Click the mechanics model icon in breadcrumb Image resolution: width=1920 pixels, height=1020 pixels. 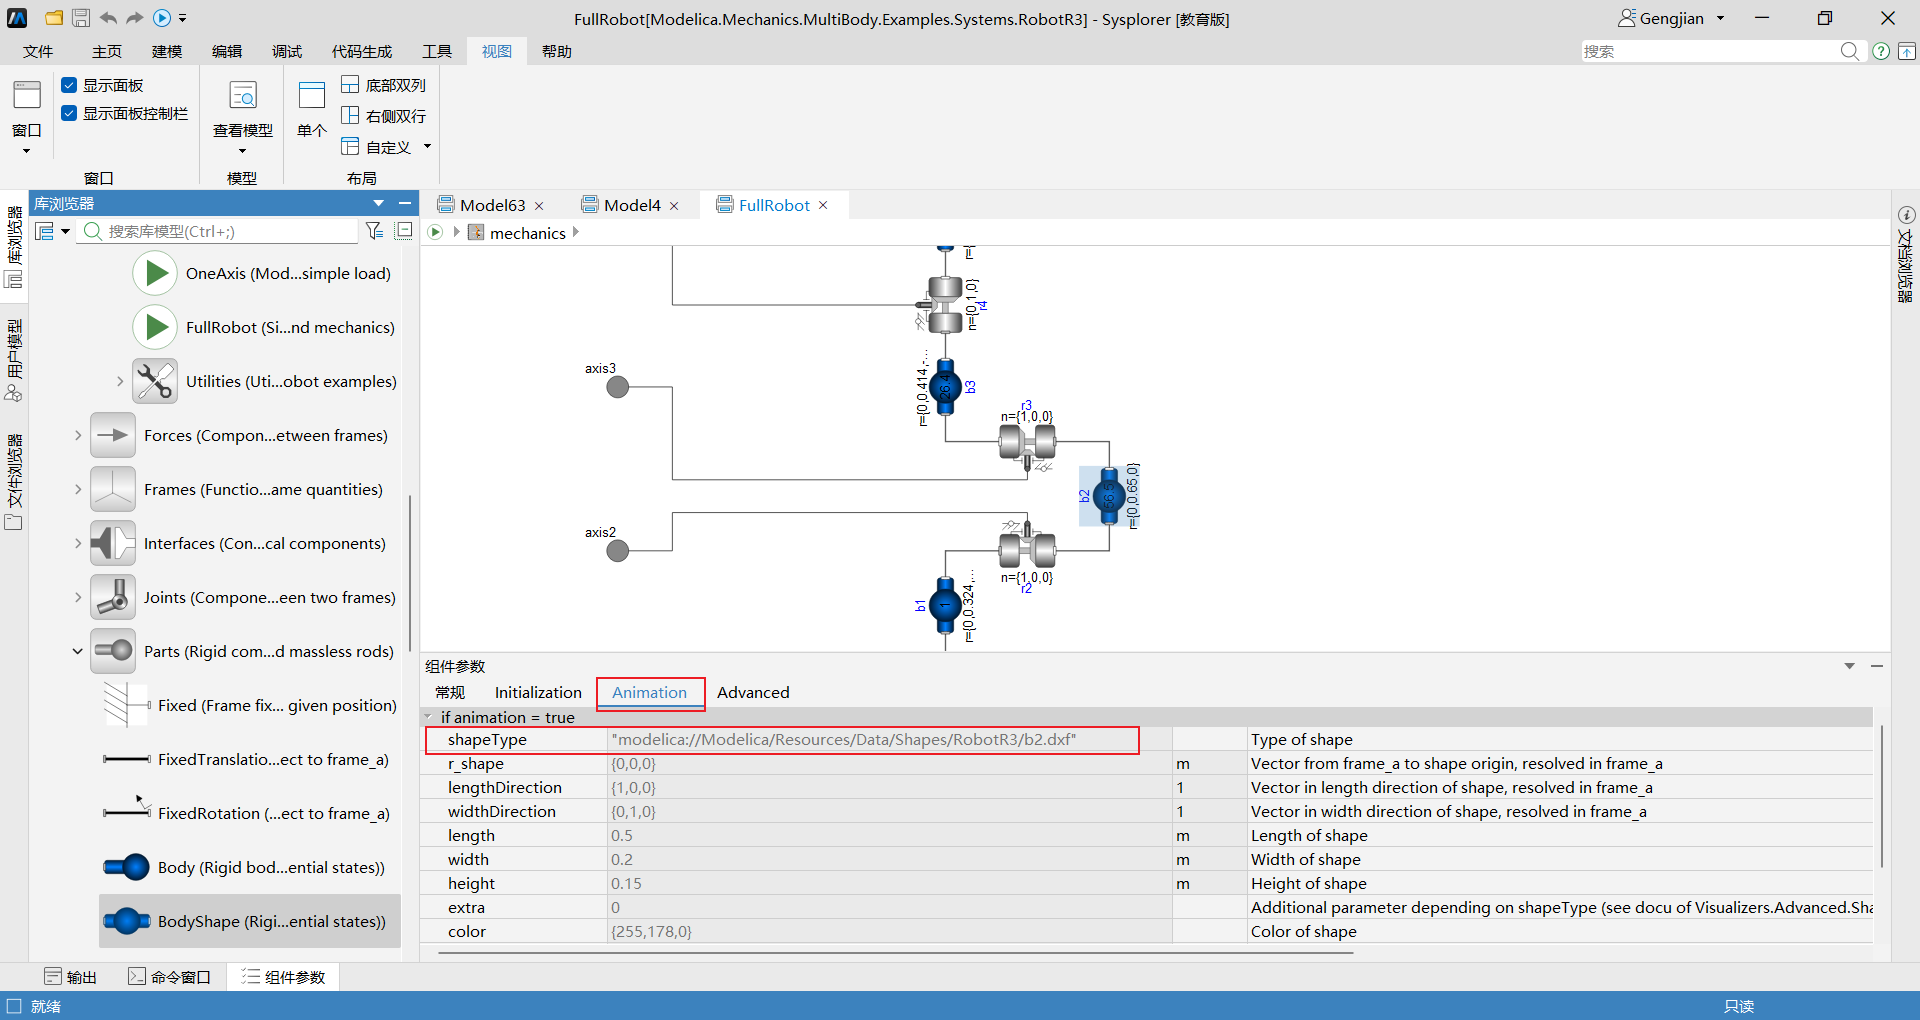(x=476, y=233)
